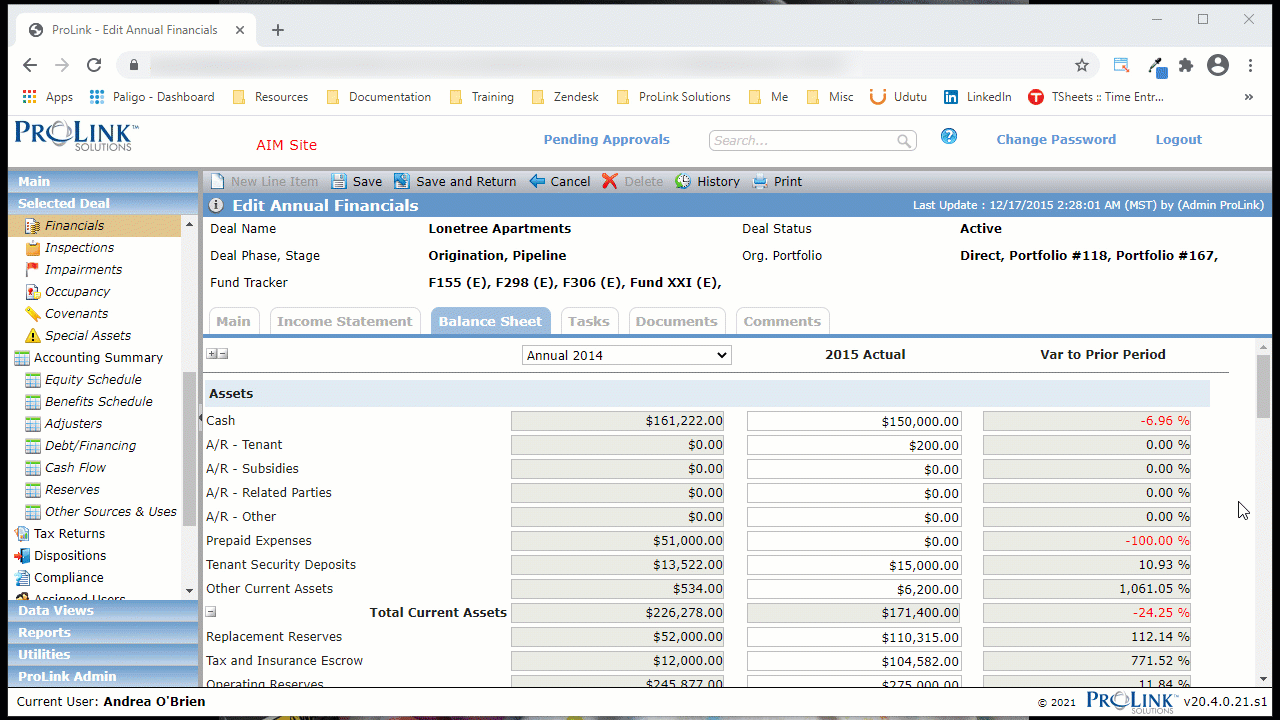Screen dimensions: 1280x720
Task: Click the ProLink Solutions logo
Action: [75, 136]
